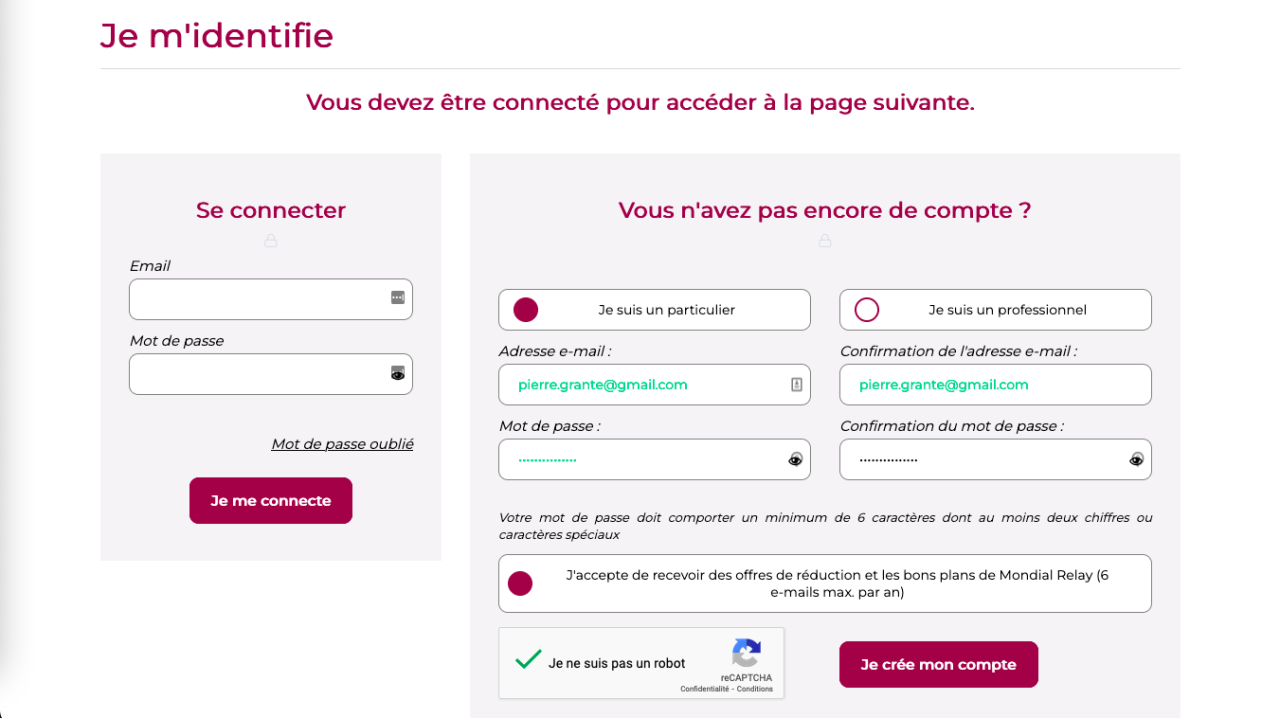Select 'Je suis un professionnel'
The image size is (1280, 718).
click(866, 309)
